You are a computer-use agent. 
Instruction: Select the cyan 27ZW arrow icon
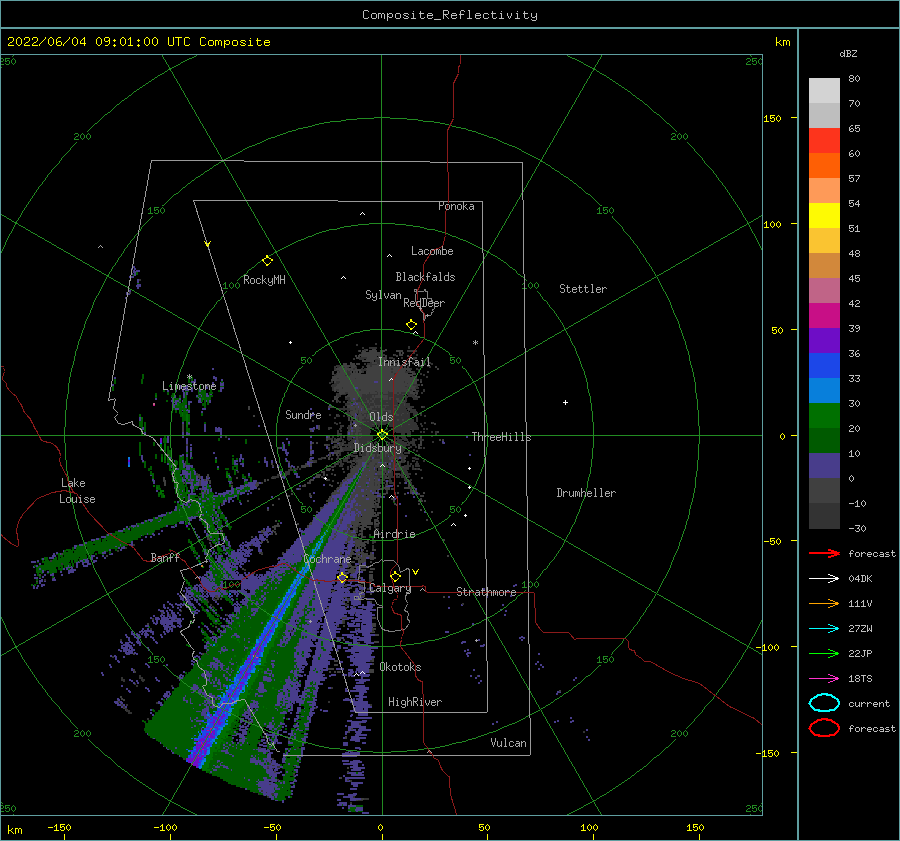824,629
